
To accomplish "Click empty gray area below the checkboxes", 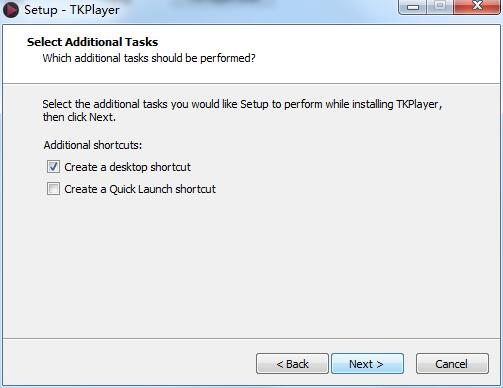I will [250, 267].
